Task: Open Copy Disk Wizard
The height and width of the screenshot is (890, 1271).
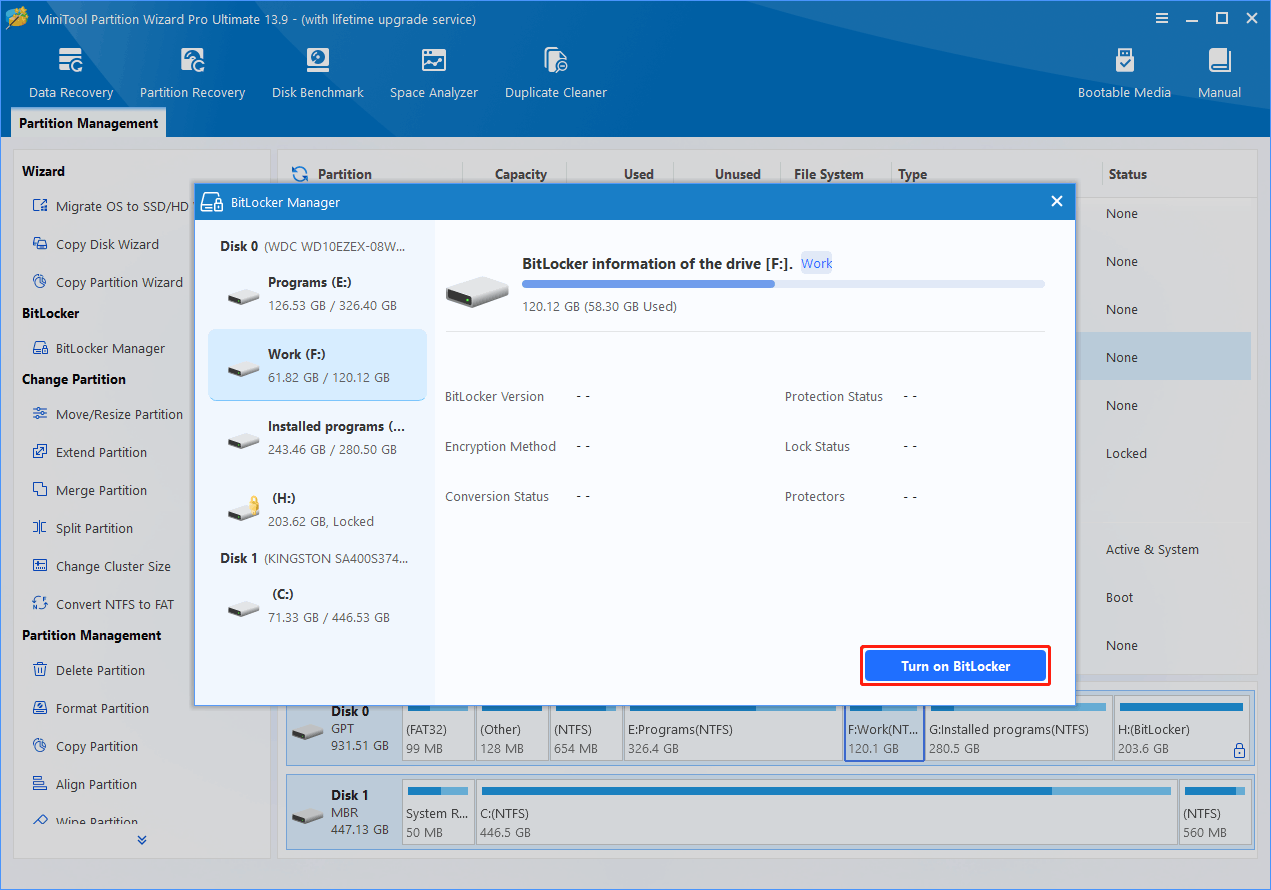Action: point(95,244)
